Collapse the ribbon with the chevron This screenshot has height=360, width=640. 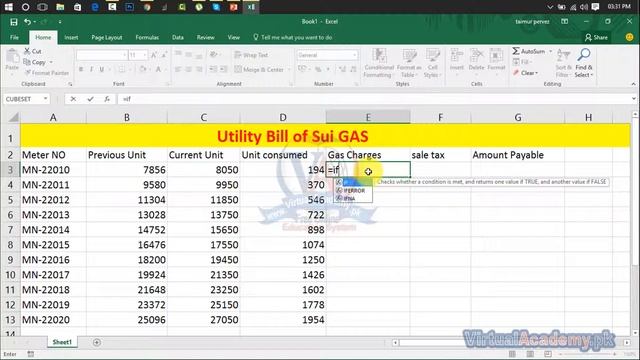pyautogui.click(x=633, y=84)
